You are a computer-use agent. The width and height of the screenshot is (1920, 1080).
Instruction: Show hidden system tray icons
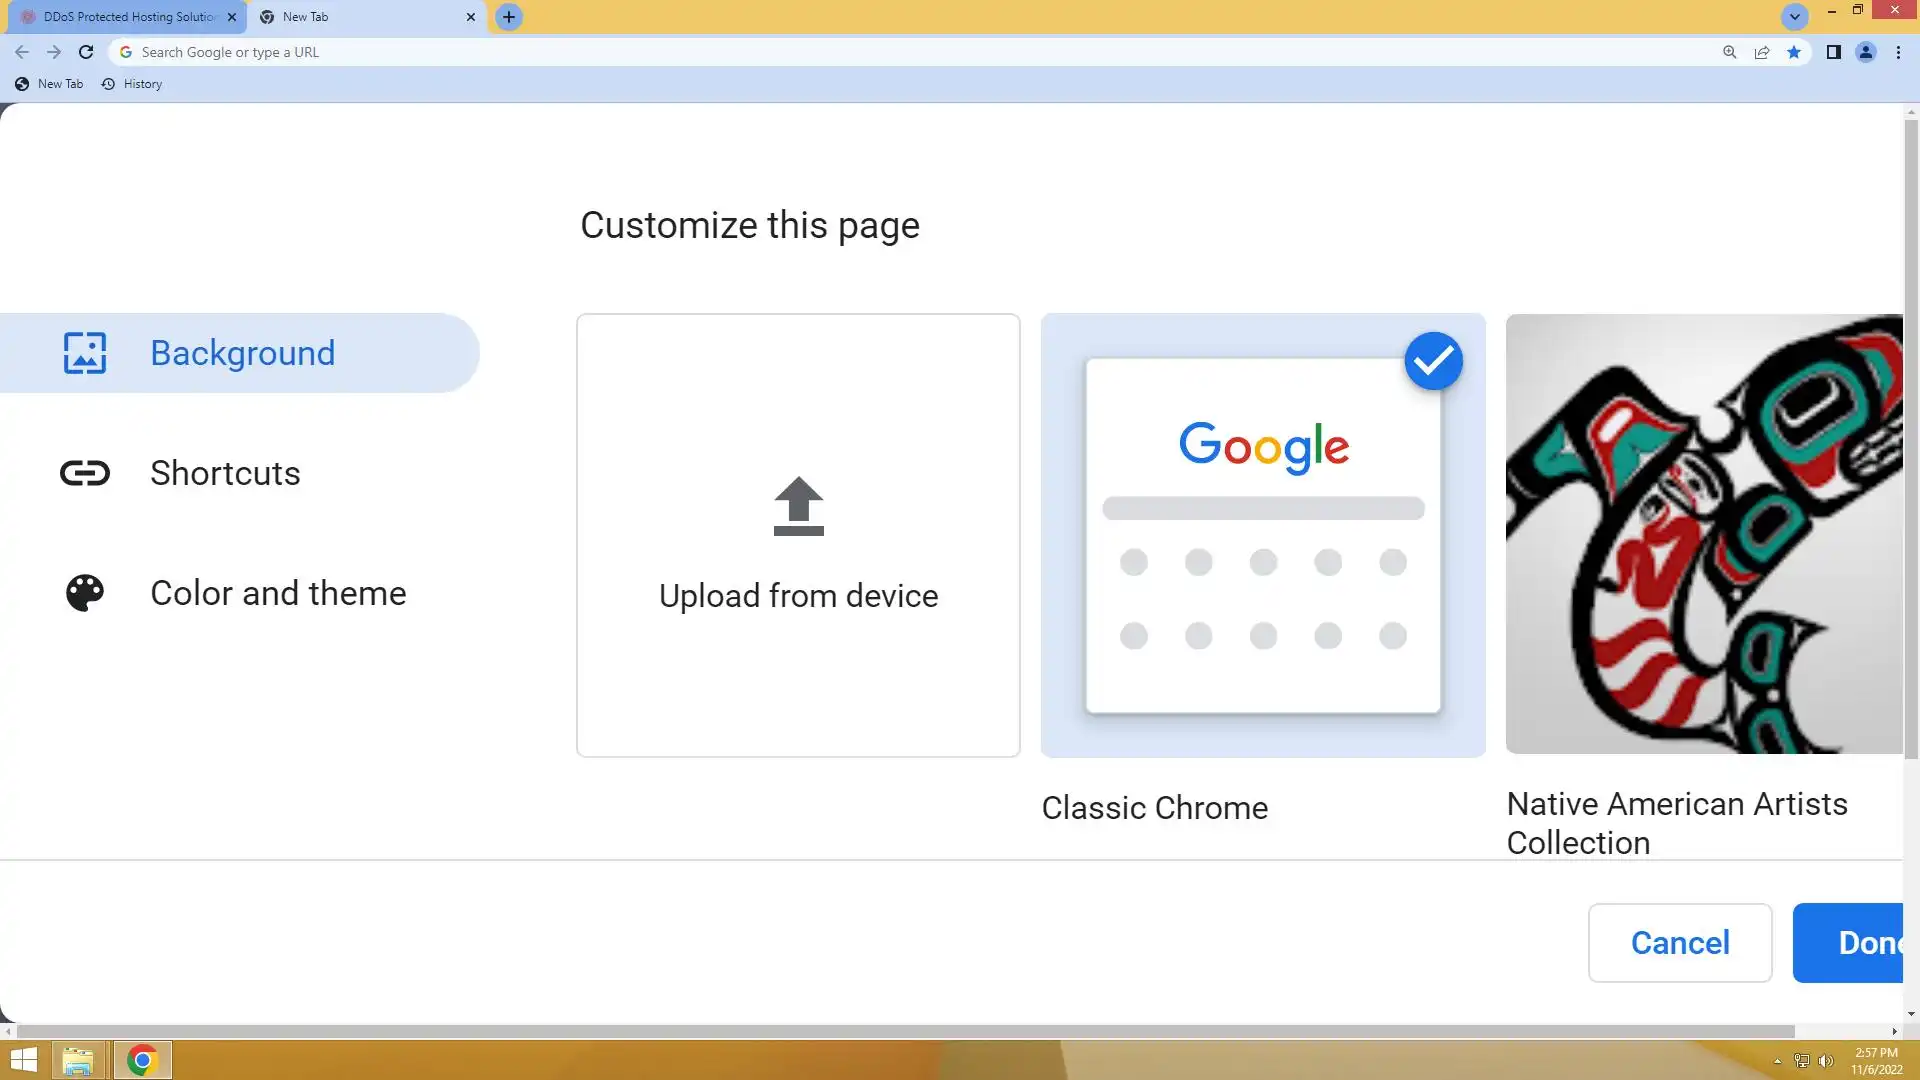[x=1777, y=1061]
